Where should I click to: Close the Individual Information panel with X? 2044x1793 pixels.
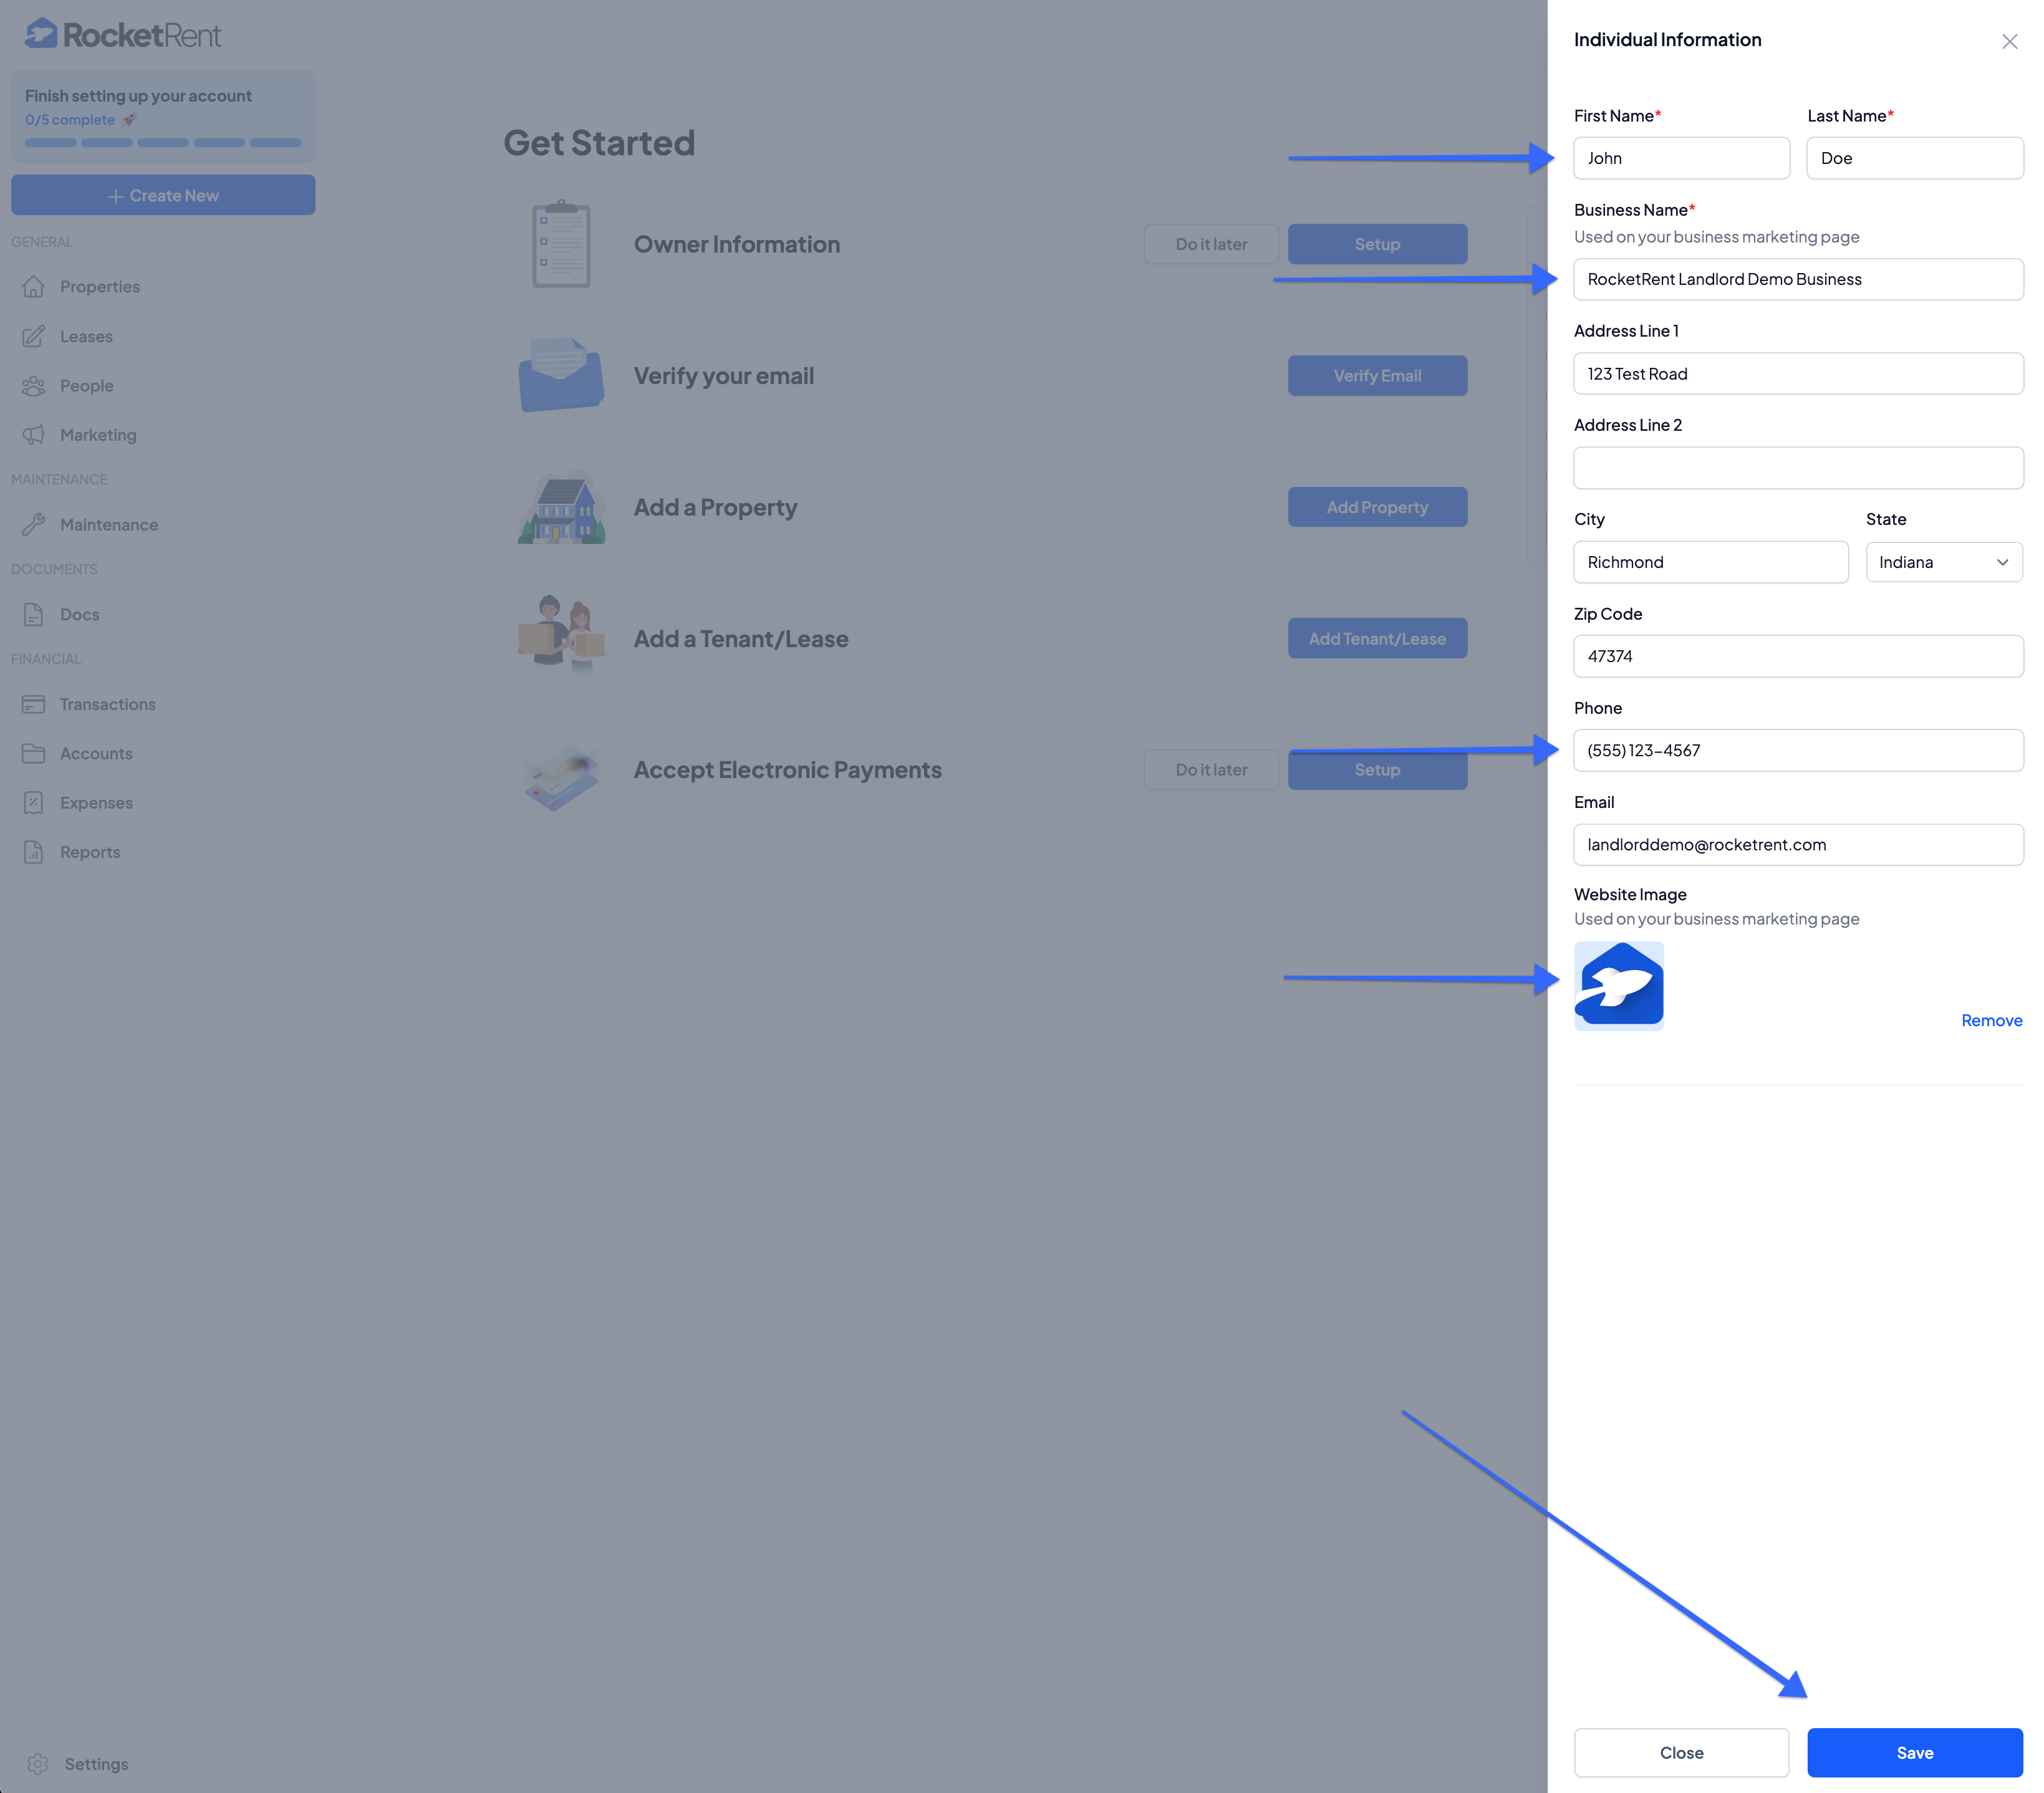point(2009,41)
